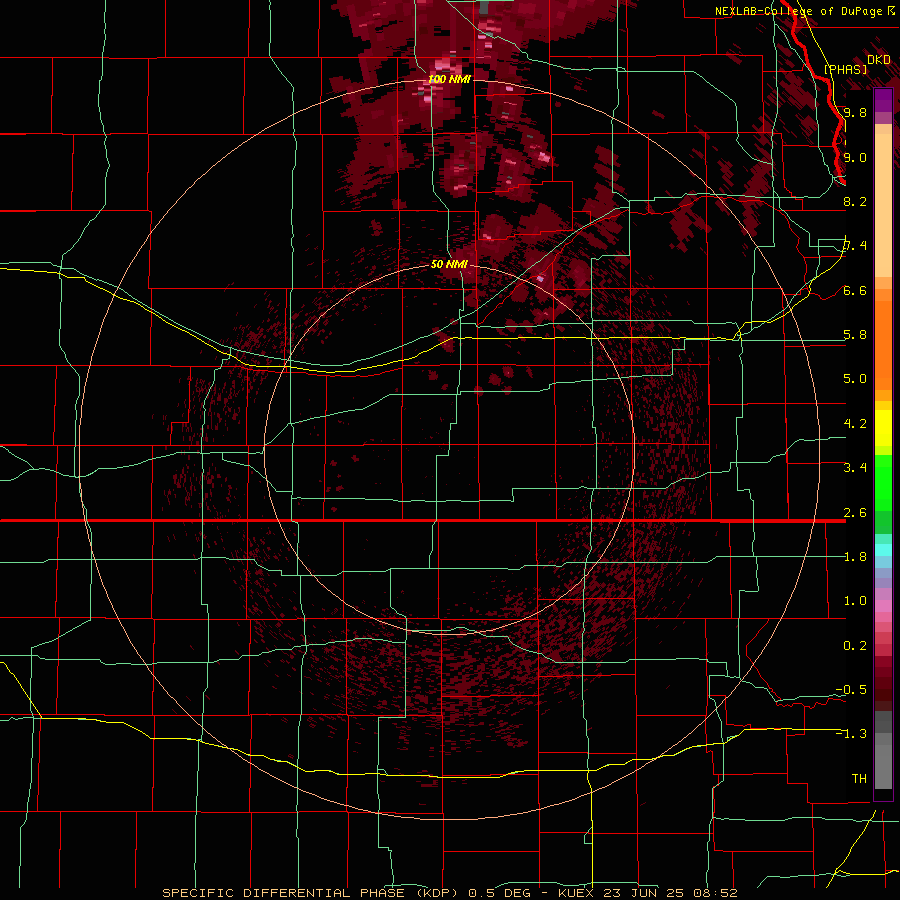Select the 8.2 value on color scale
This screenshot has width=900, height=900.
click(855, 201)
